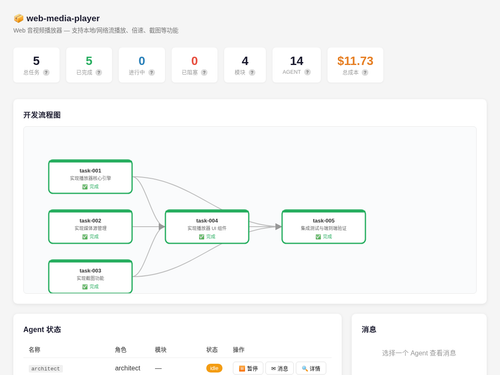Click the green check icon in task-003
Screen dimensions: 500x375
tap(85, 287)
